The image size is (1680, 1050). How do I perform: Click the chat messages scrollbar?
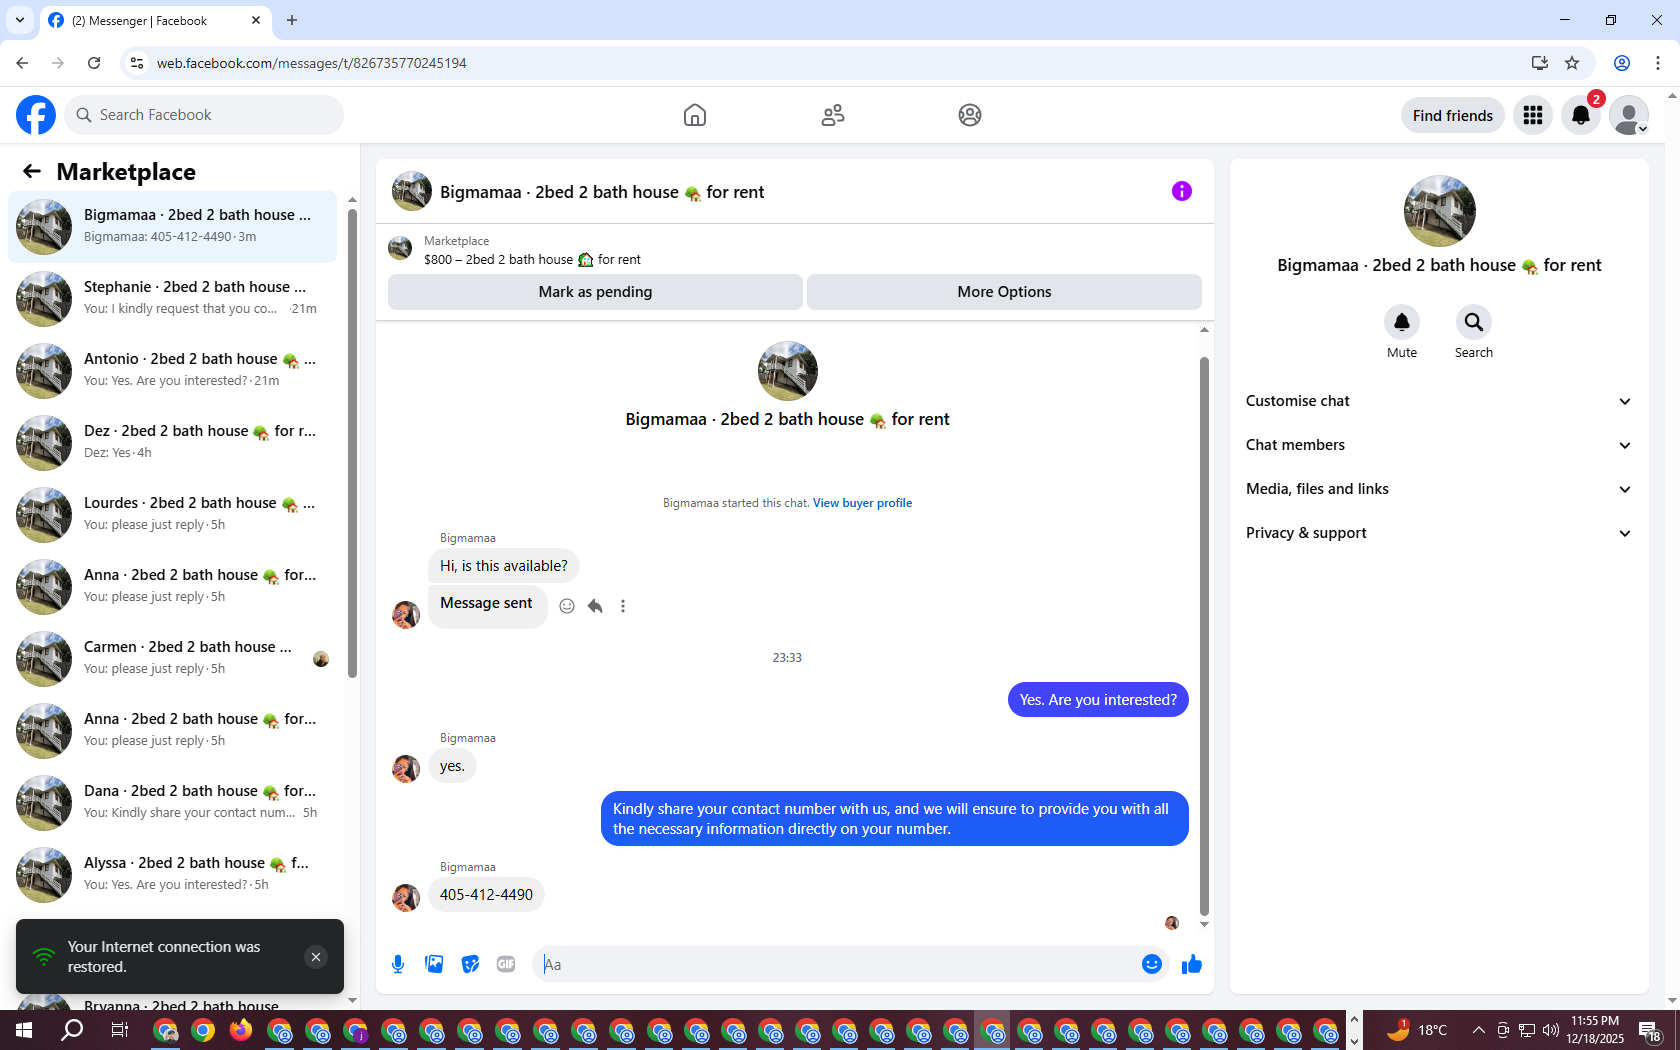tap(1204, 636)
